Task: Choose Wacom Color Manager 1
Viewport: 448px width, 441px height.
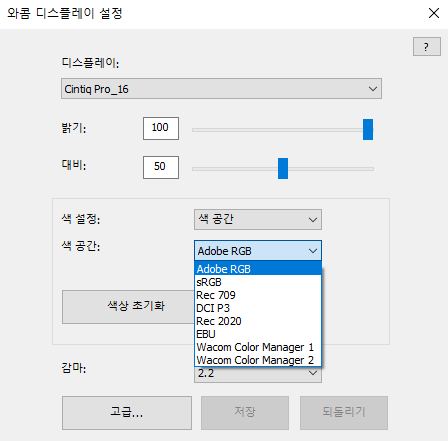Action: (258, 347)
